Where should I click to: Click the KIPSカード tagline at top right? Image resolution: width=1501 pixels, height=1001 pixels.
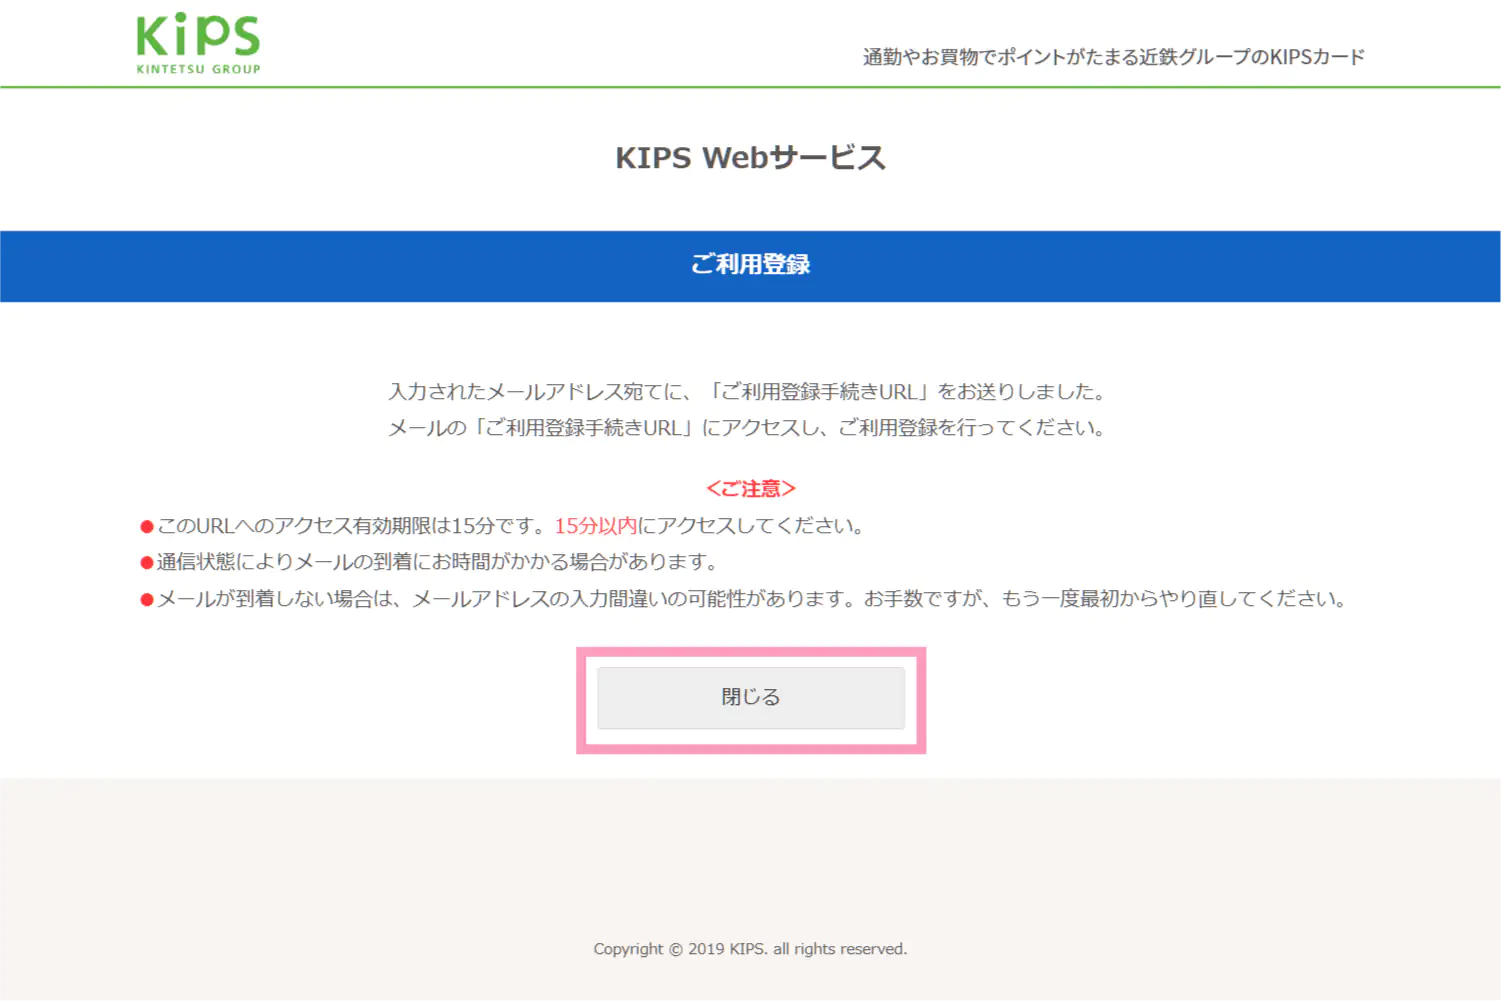1110,57
